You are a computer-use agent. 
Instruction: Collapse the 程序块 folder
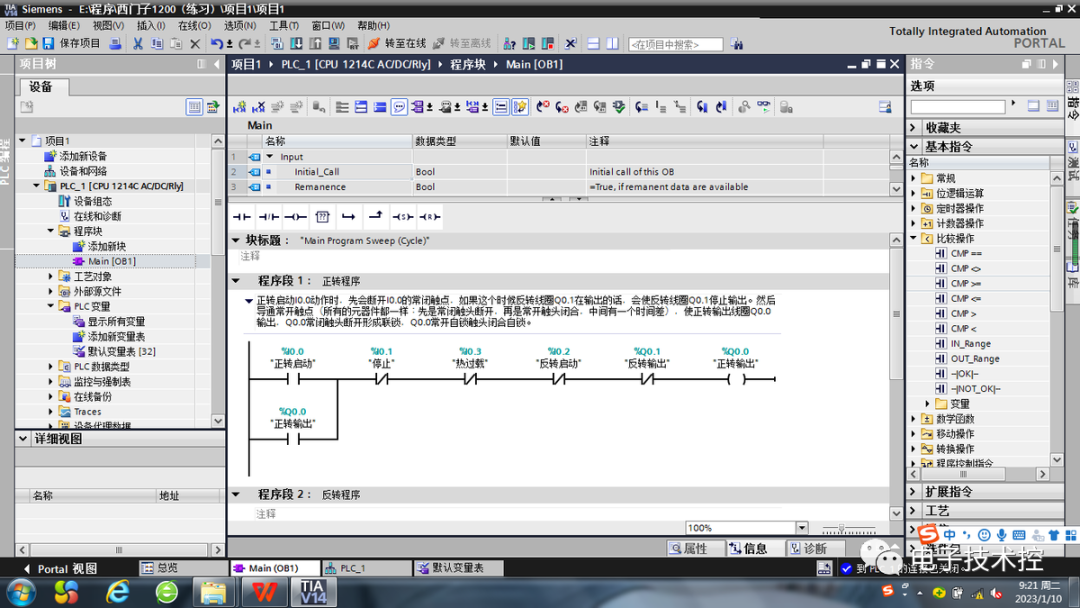tap(50, 231)
